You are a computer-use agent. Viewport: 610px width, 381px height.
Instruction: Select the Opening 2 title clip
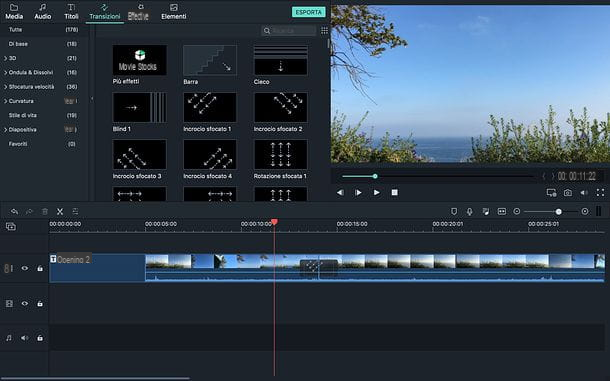[x=97, y=268]
